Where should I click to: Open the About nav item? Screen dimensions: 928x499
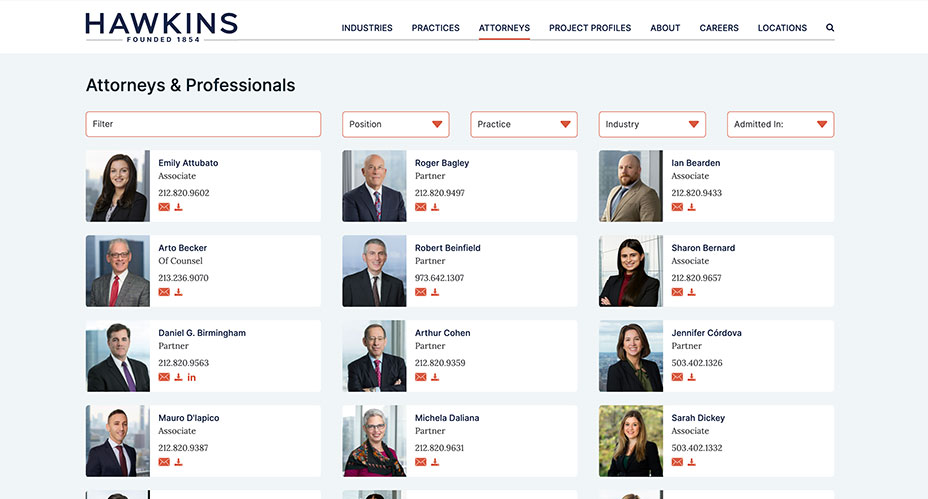tap(665, 28)
